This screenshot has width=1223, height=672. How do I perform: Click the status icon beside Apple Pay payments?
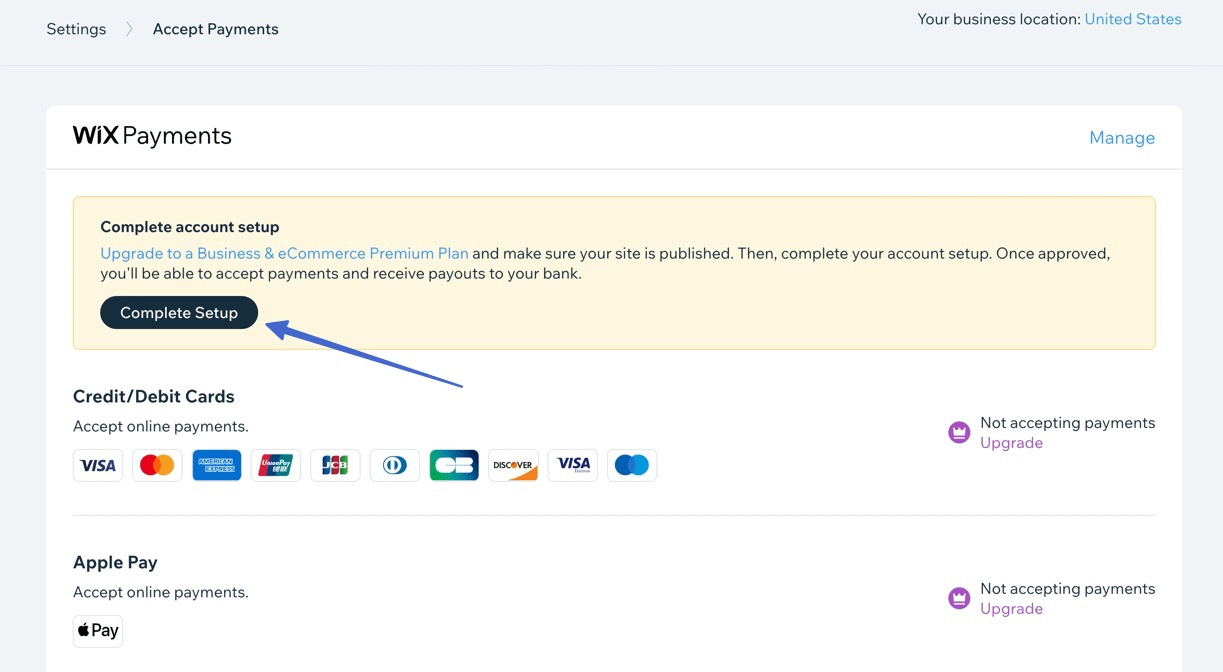point(959,597)
